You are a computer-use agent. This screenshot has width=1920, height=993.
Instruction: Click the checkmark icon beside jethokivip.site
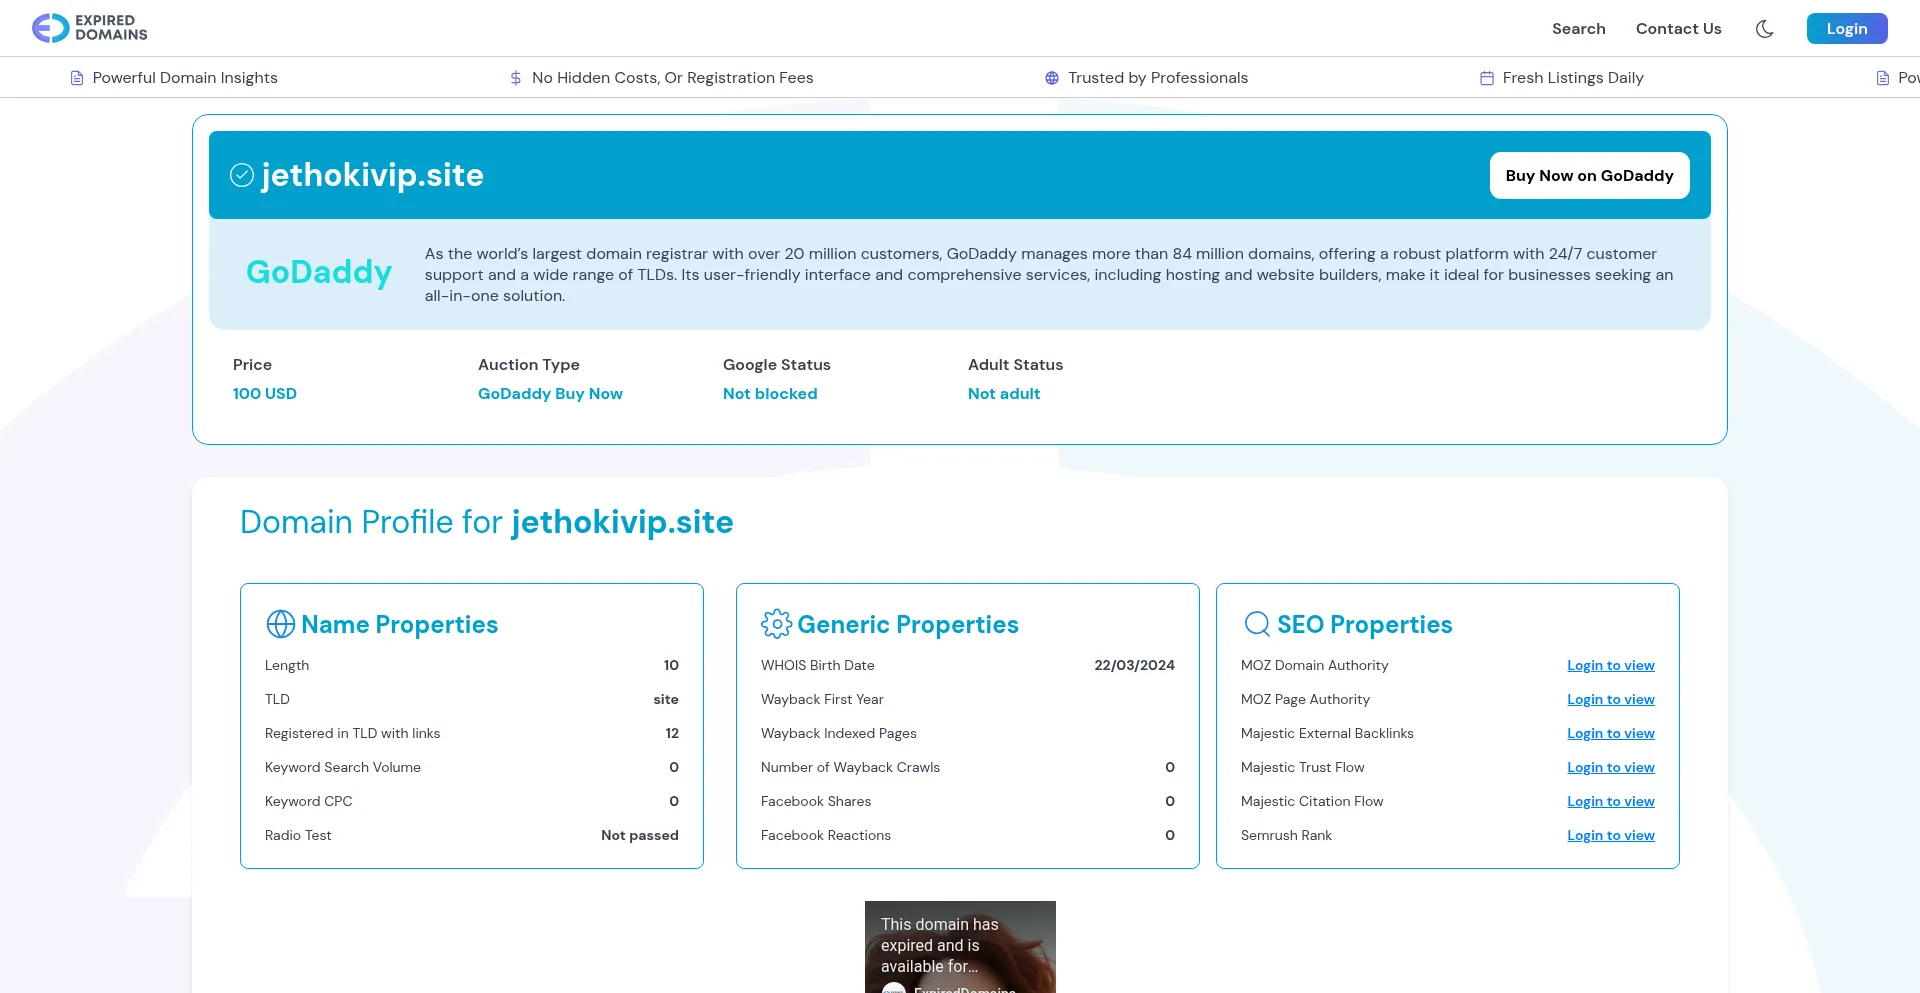click(x=241, y=175)
